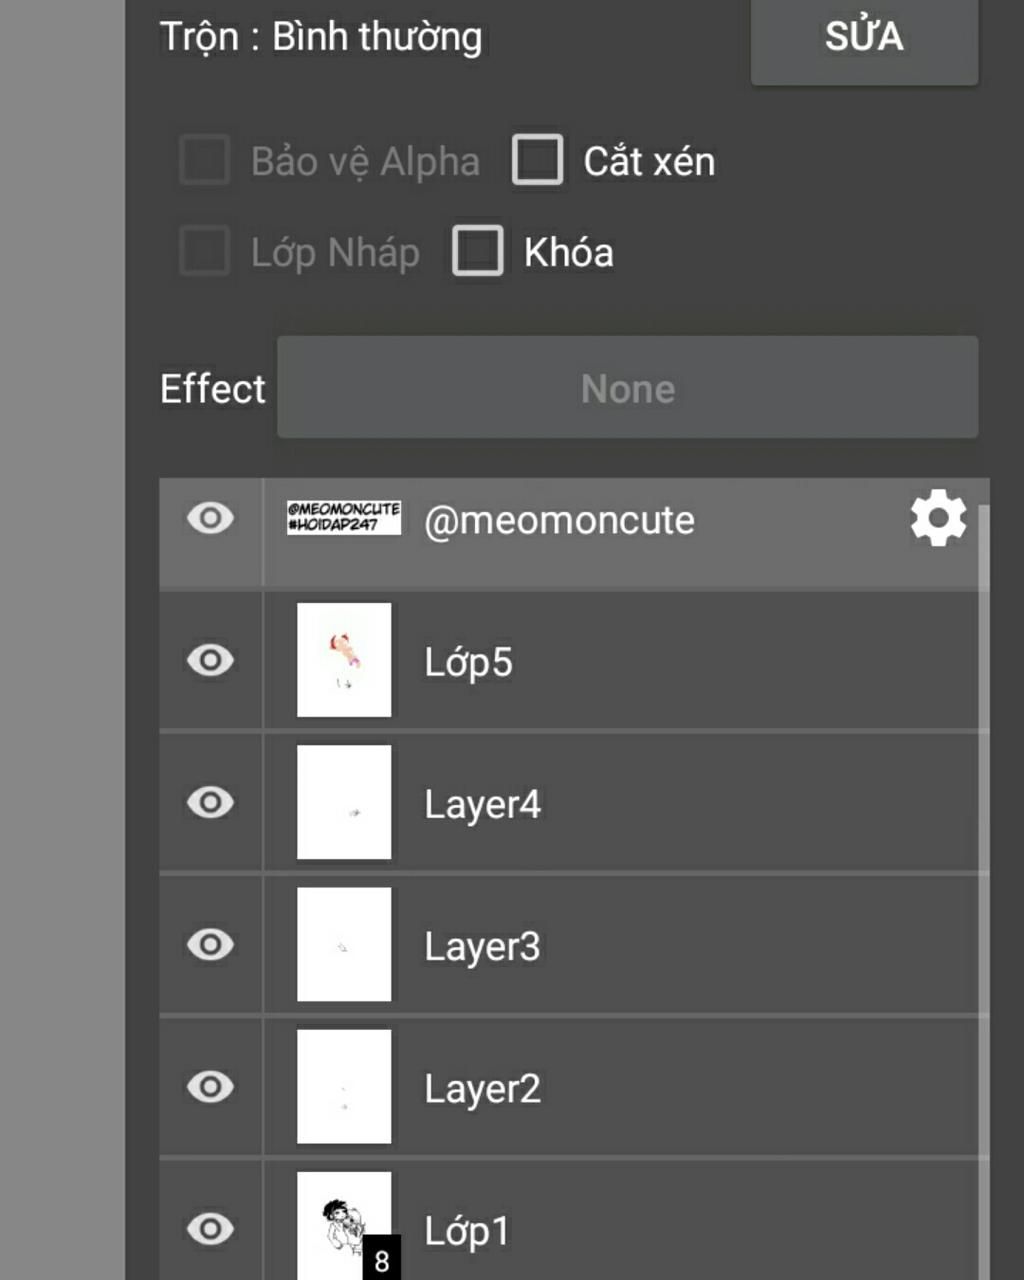The image size is (1024, 1280).
Task: Select Layer2 in the layer list
Action: tap(570, 1087)
